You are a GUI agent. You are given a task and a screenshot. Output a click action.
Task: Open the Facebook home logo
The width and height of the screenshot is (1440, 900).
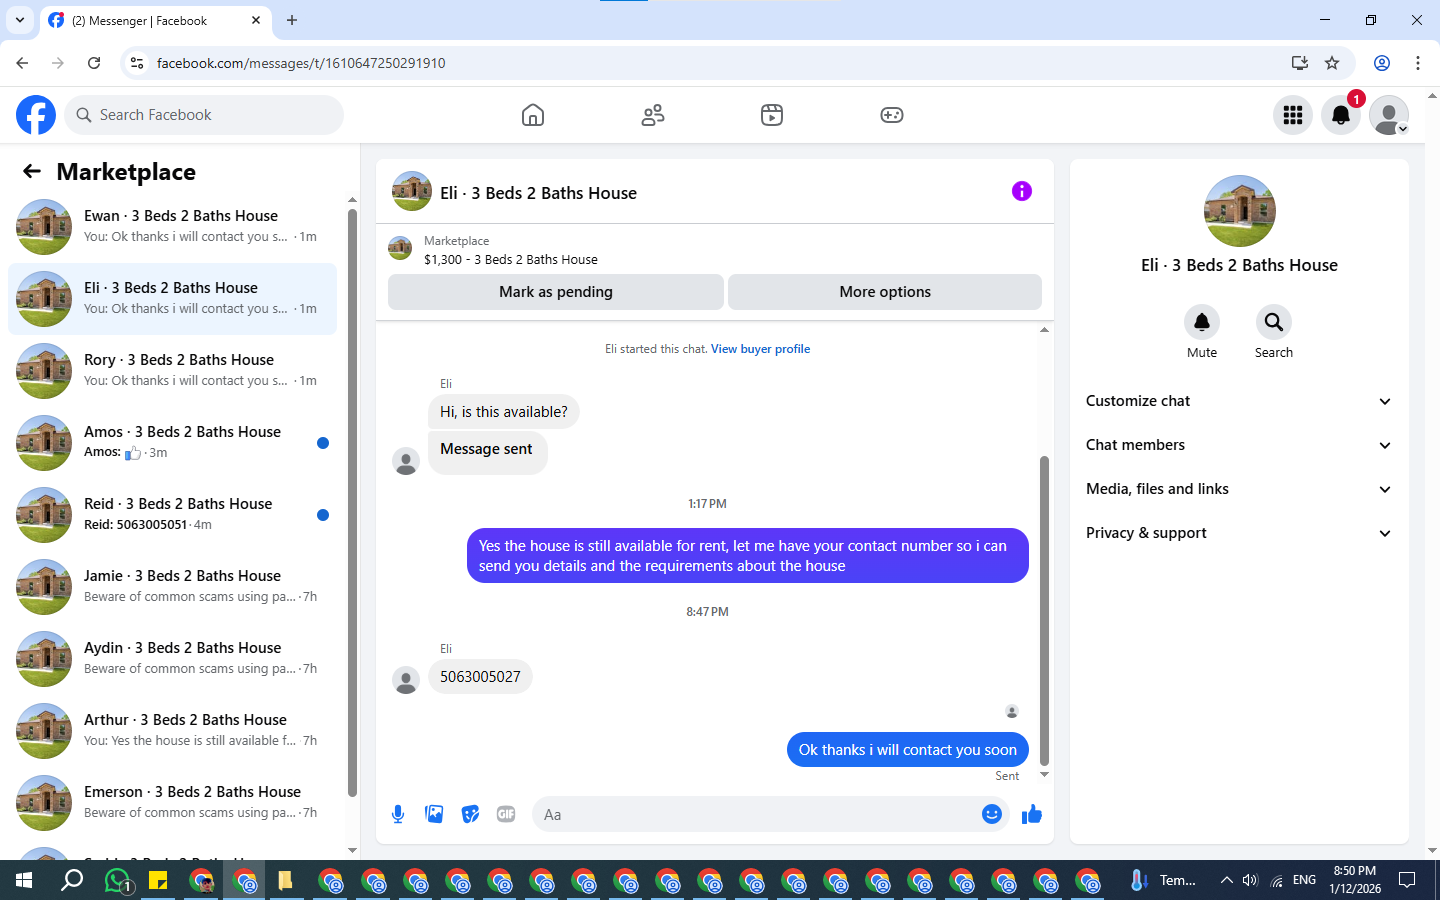click(36, 115)
